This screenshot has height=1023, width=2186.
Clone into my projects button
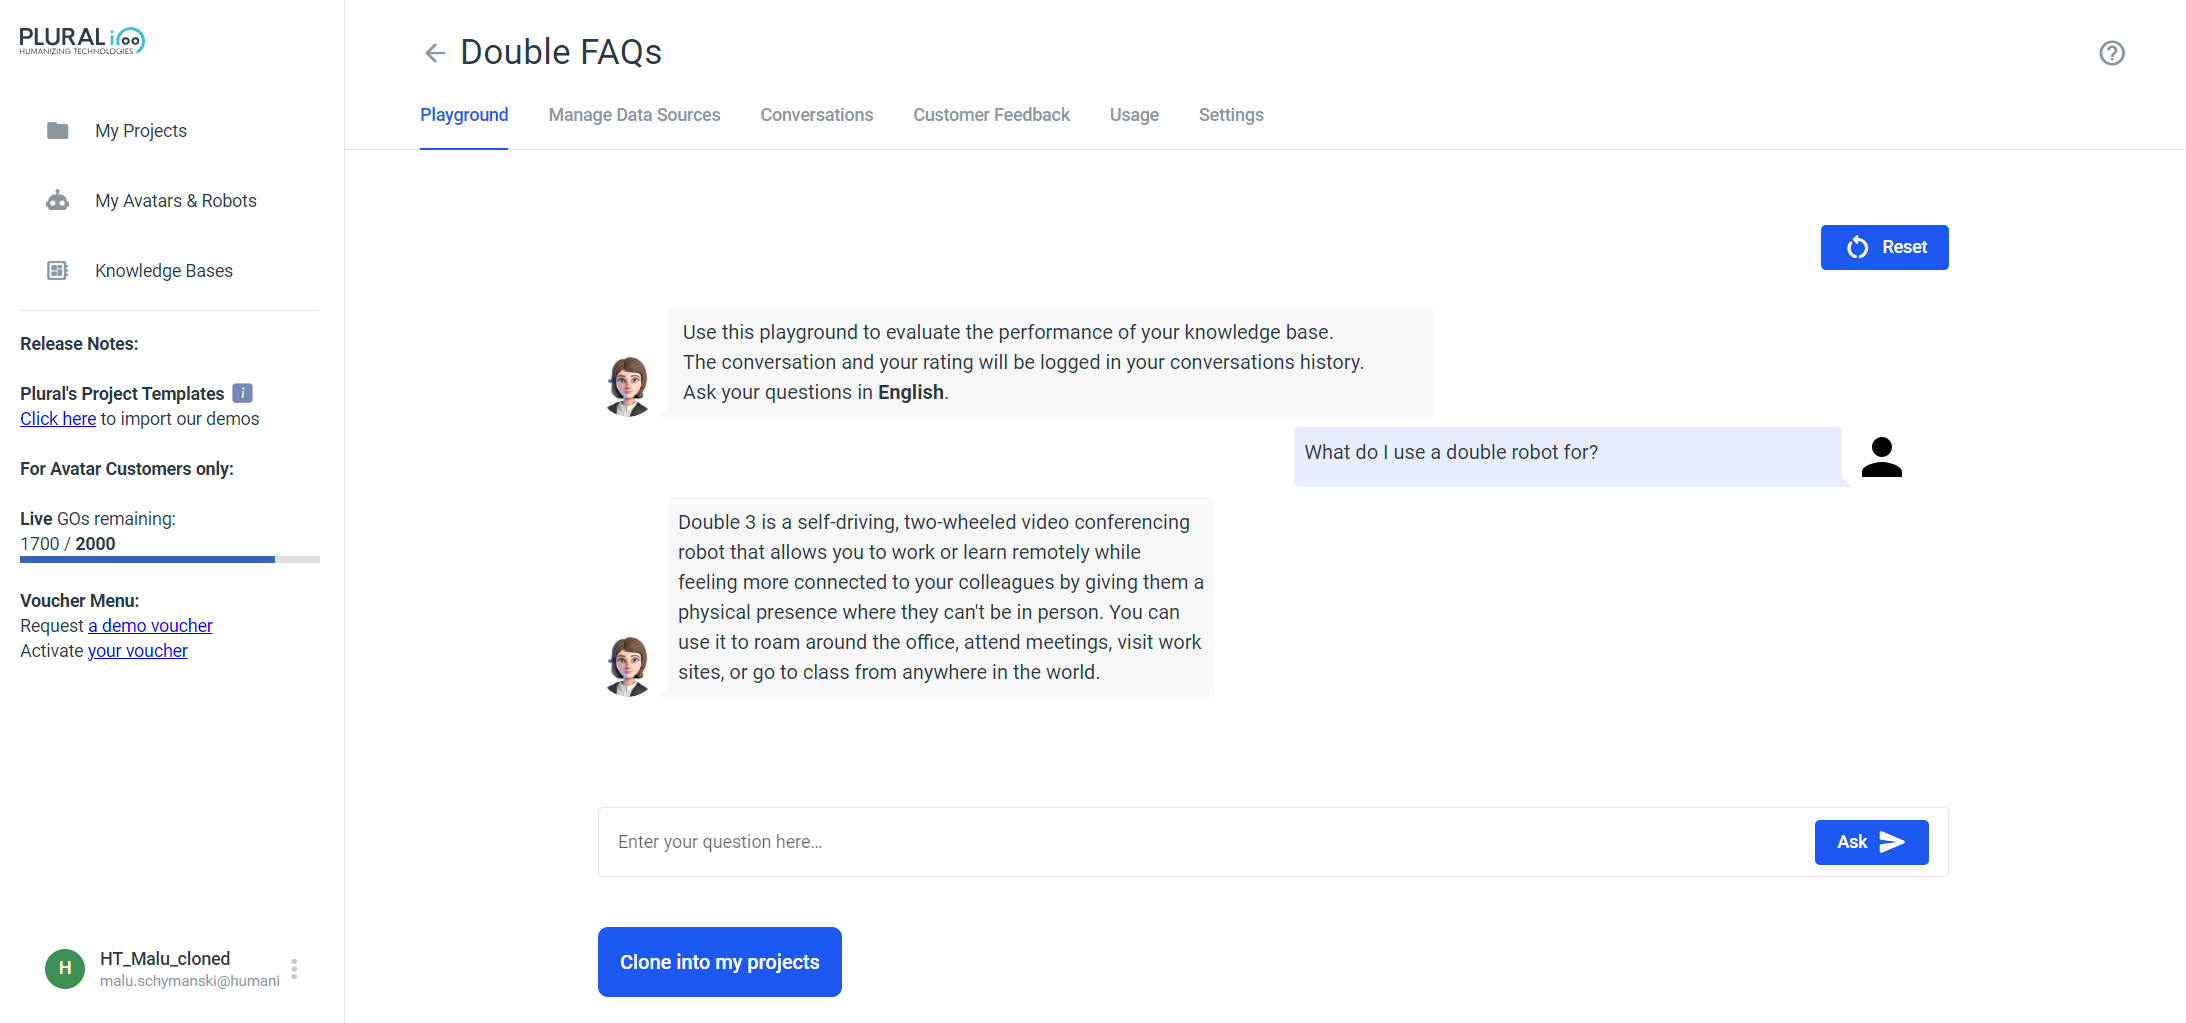pyautogui.click(x=720, y=962)
